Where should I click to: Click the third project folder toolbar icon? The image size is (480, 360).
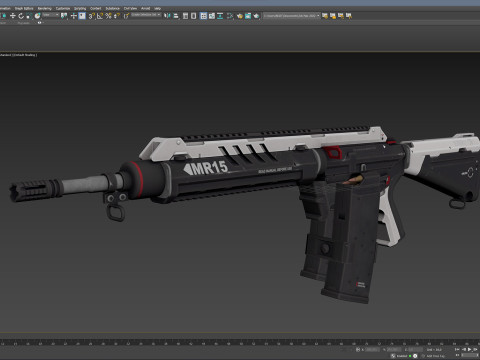click(x=341, y=16)
